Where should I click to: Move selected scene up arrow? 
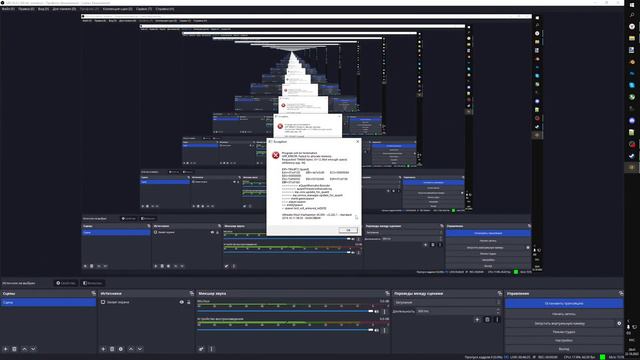24,349
